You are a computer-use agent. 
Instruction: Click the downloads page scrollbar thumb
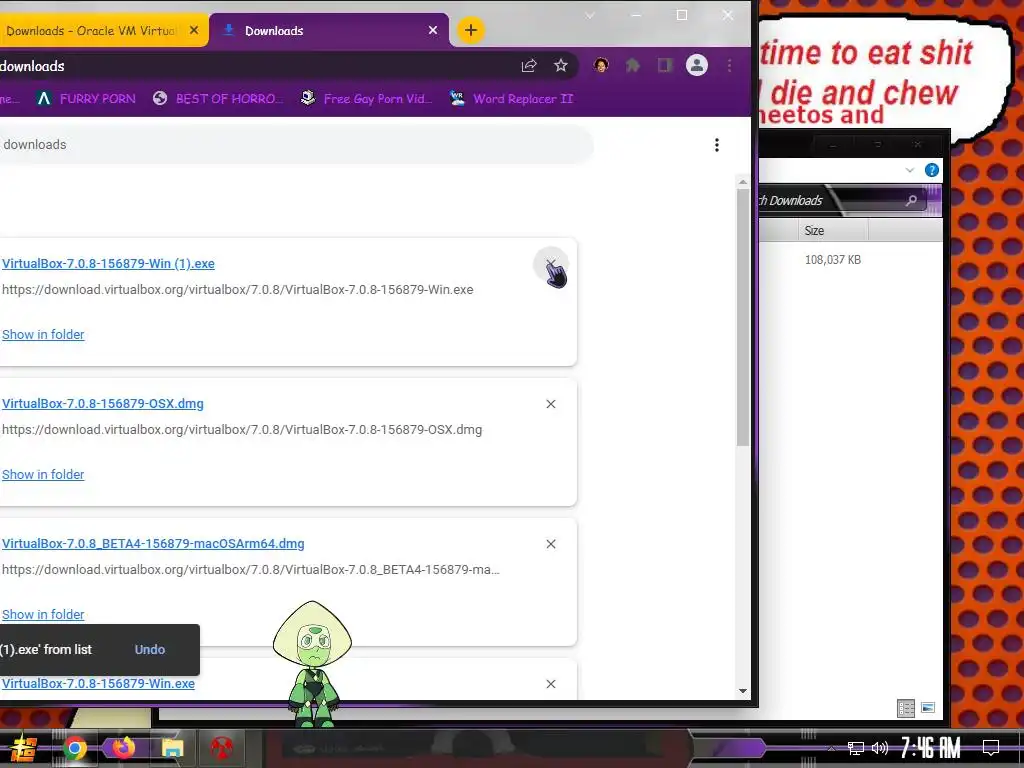point(743,317)
